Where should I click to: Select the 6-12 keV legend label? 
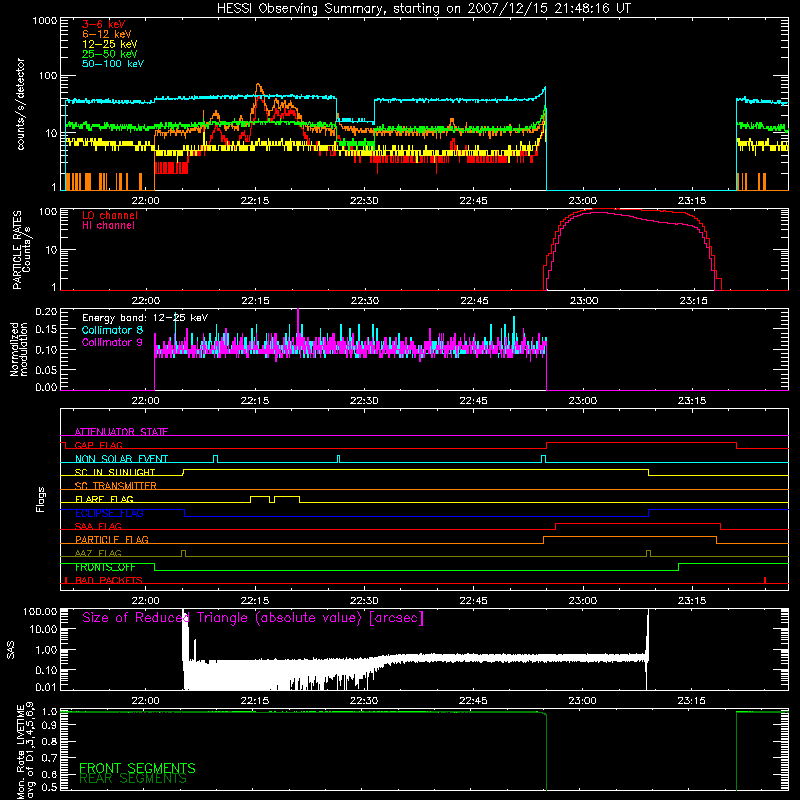106,34
